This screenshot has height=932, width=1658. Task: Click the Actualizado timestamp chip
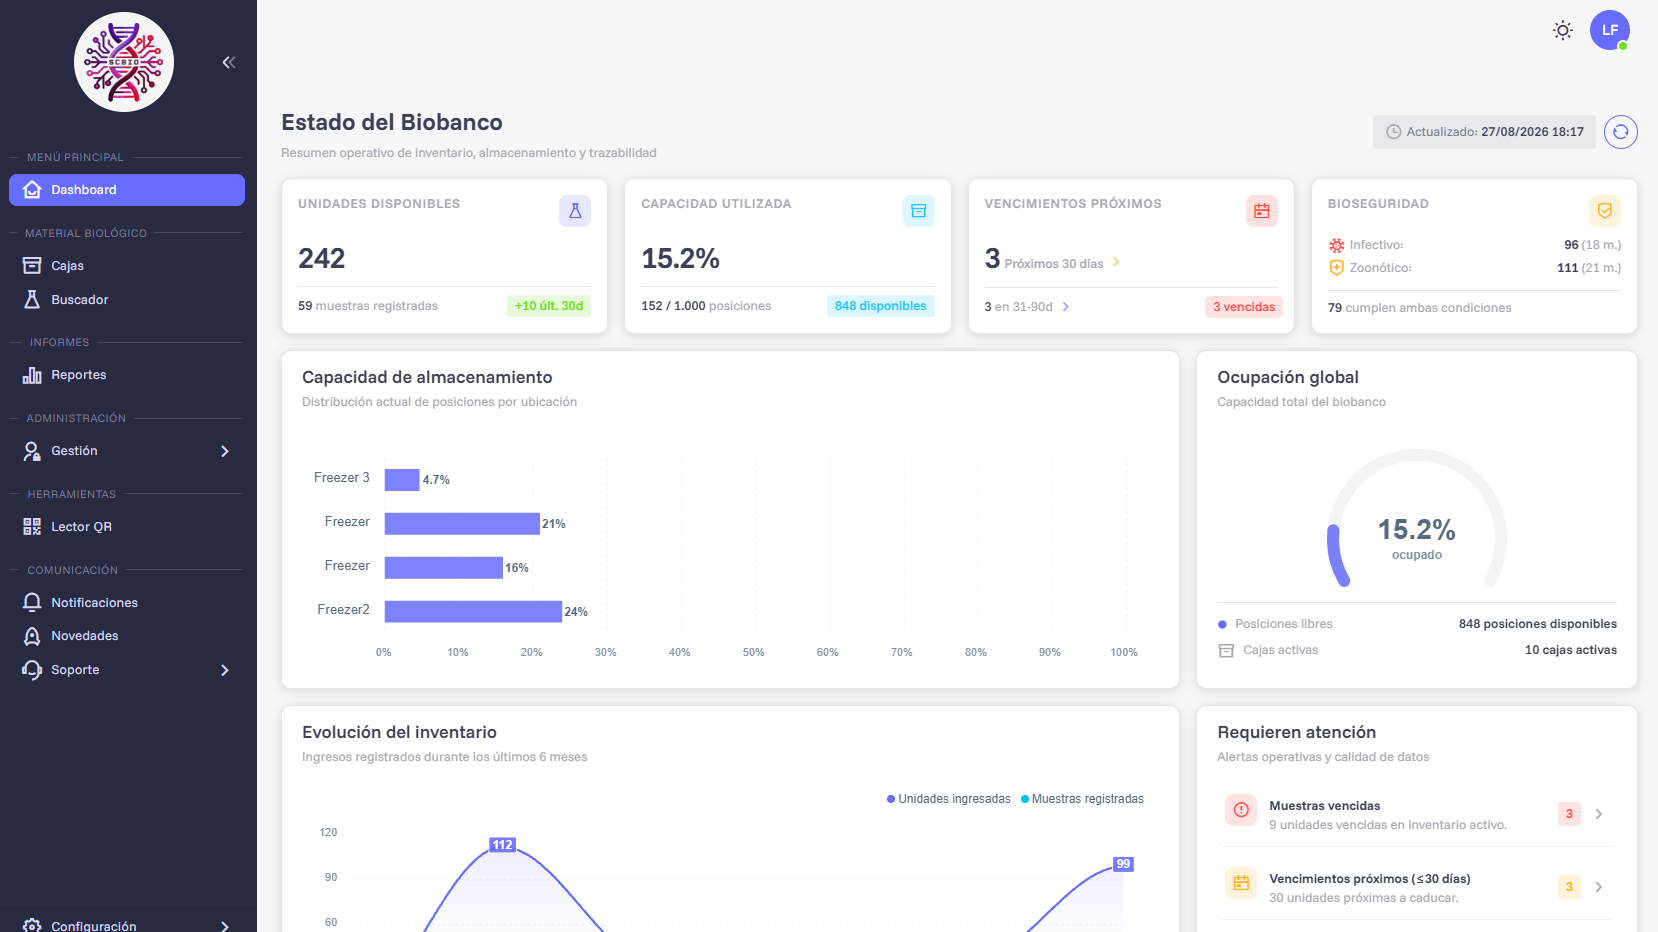click(x=1484, y=132)
